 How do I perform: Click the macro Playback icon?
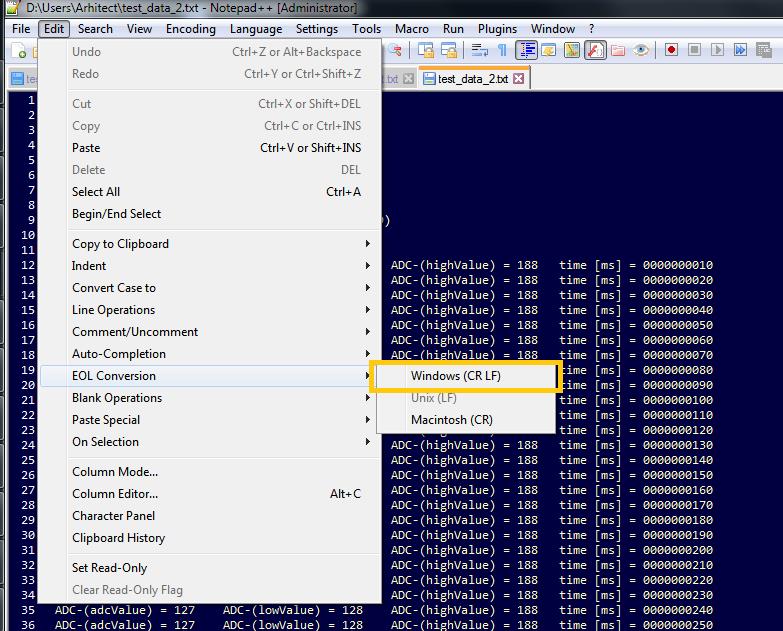(717, 50)
